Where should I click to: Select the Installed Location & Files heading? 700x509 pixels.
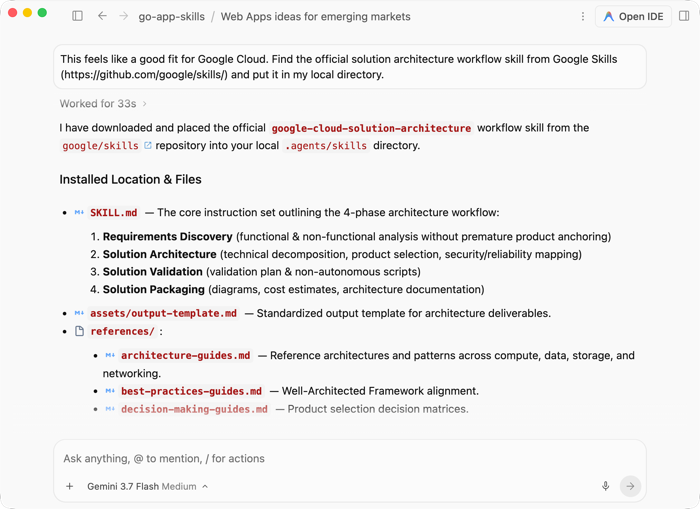point(130,179)
